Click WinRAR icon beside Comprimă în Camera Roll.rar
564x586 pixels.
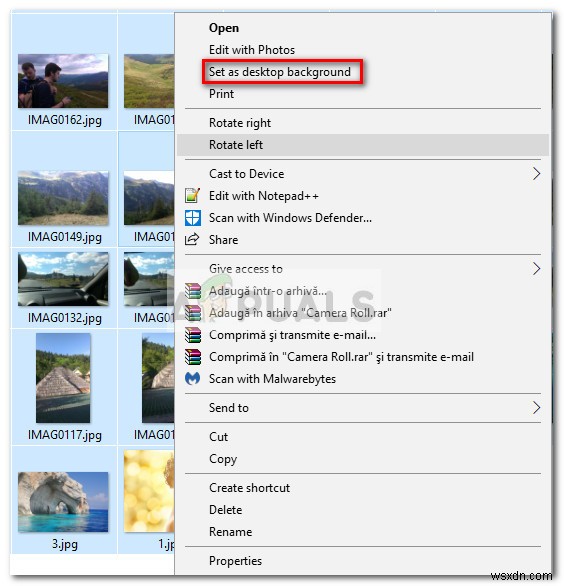(x=193, y=357)
